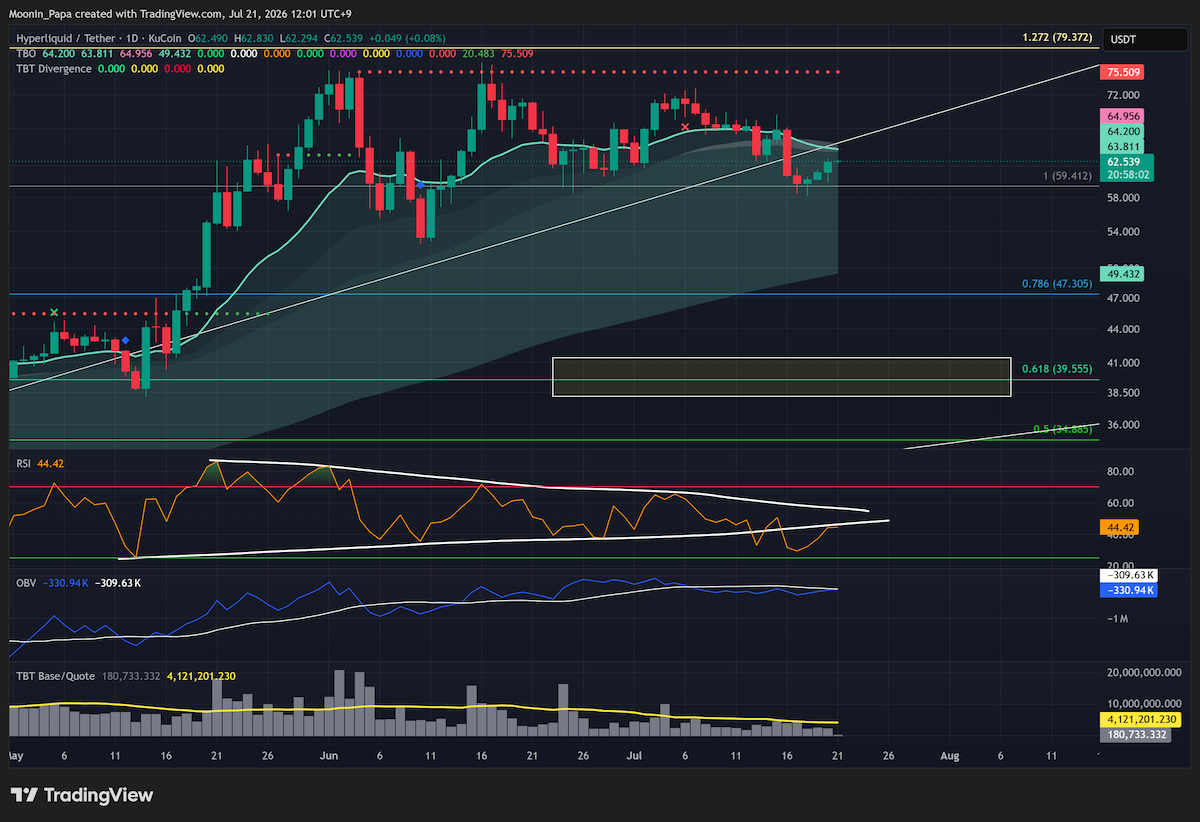Select the TBT Divergence indicator legend
The height and width of the screenshot is (822, 1200).
54,69
